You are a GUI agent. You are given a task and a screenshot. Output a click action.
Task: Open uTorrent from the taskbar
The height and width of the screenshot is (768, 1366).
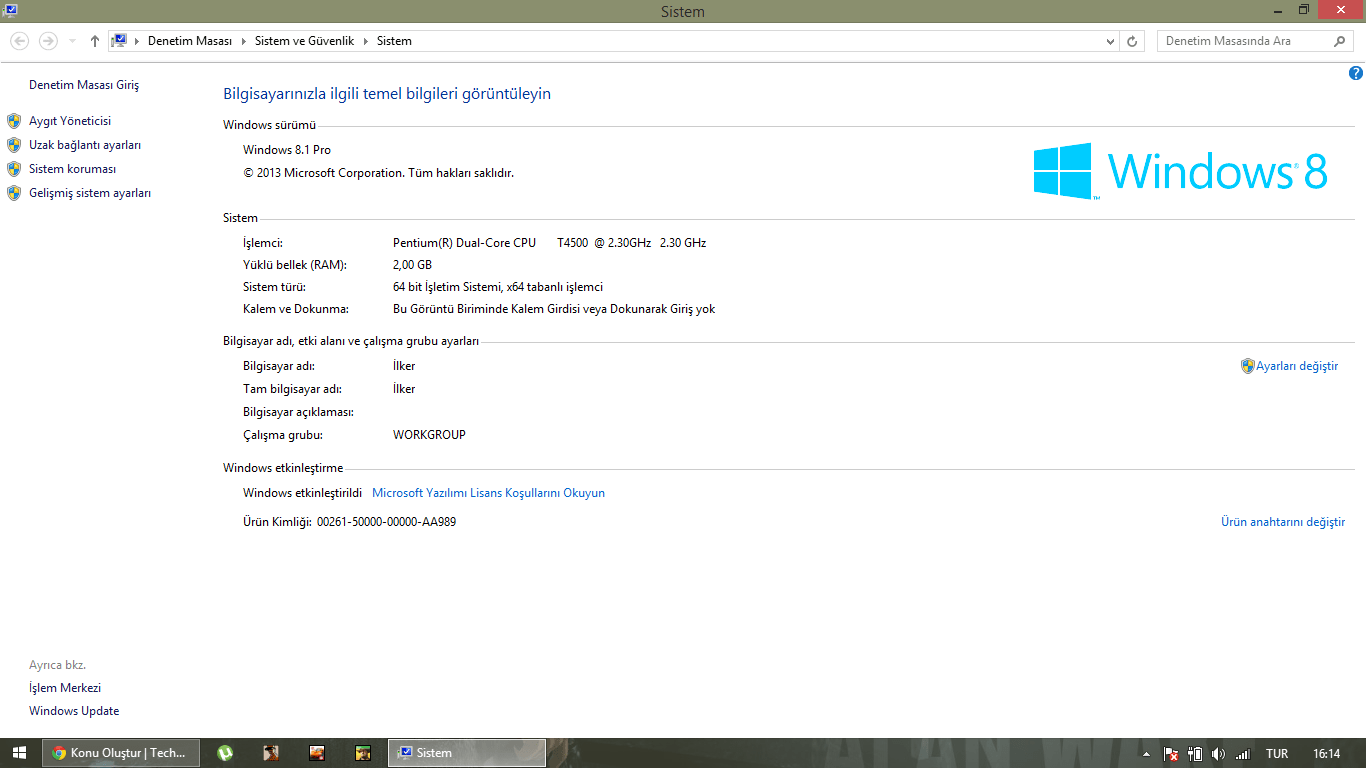tap(225, 753)
